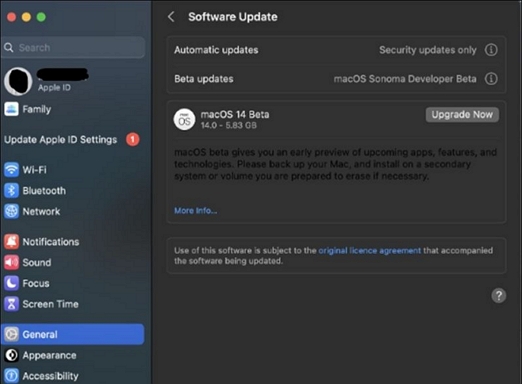The image size is (522, 384).
Task: Click the Appearance icon in sidebar
Action: 11,355
